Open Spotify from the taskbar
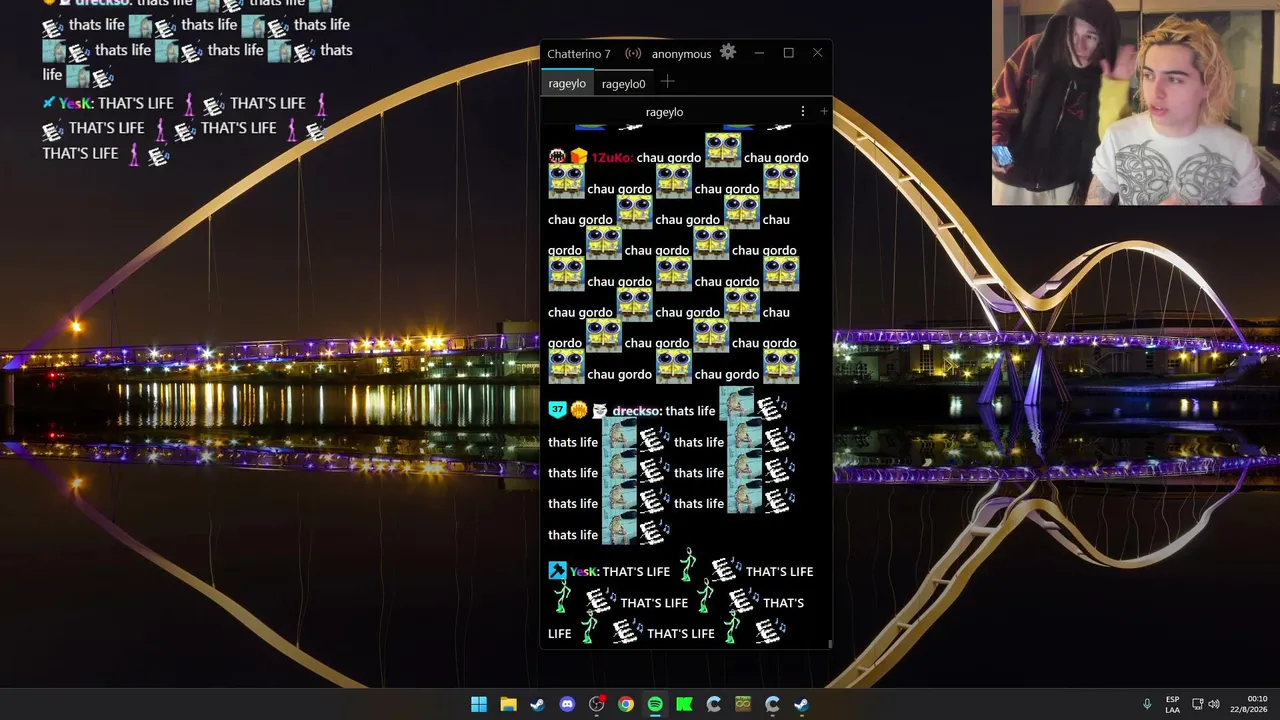 coord(655,704)
